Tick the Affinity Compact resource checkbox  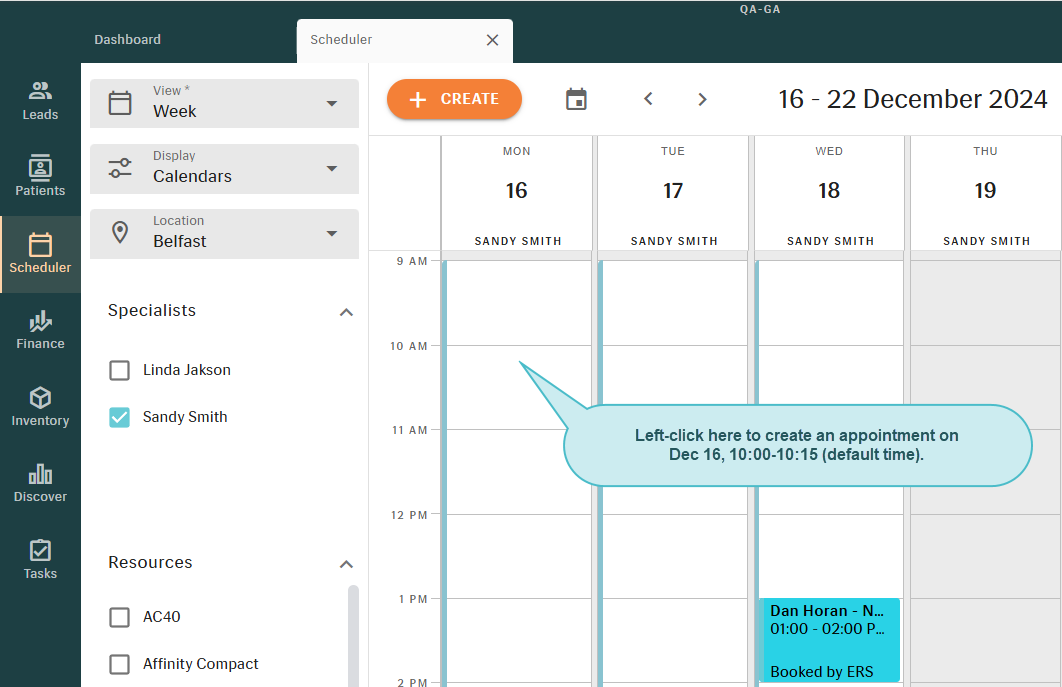tap(120, 665)
